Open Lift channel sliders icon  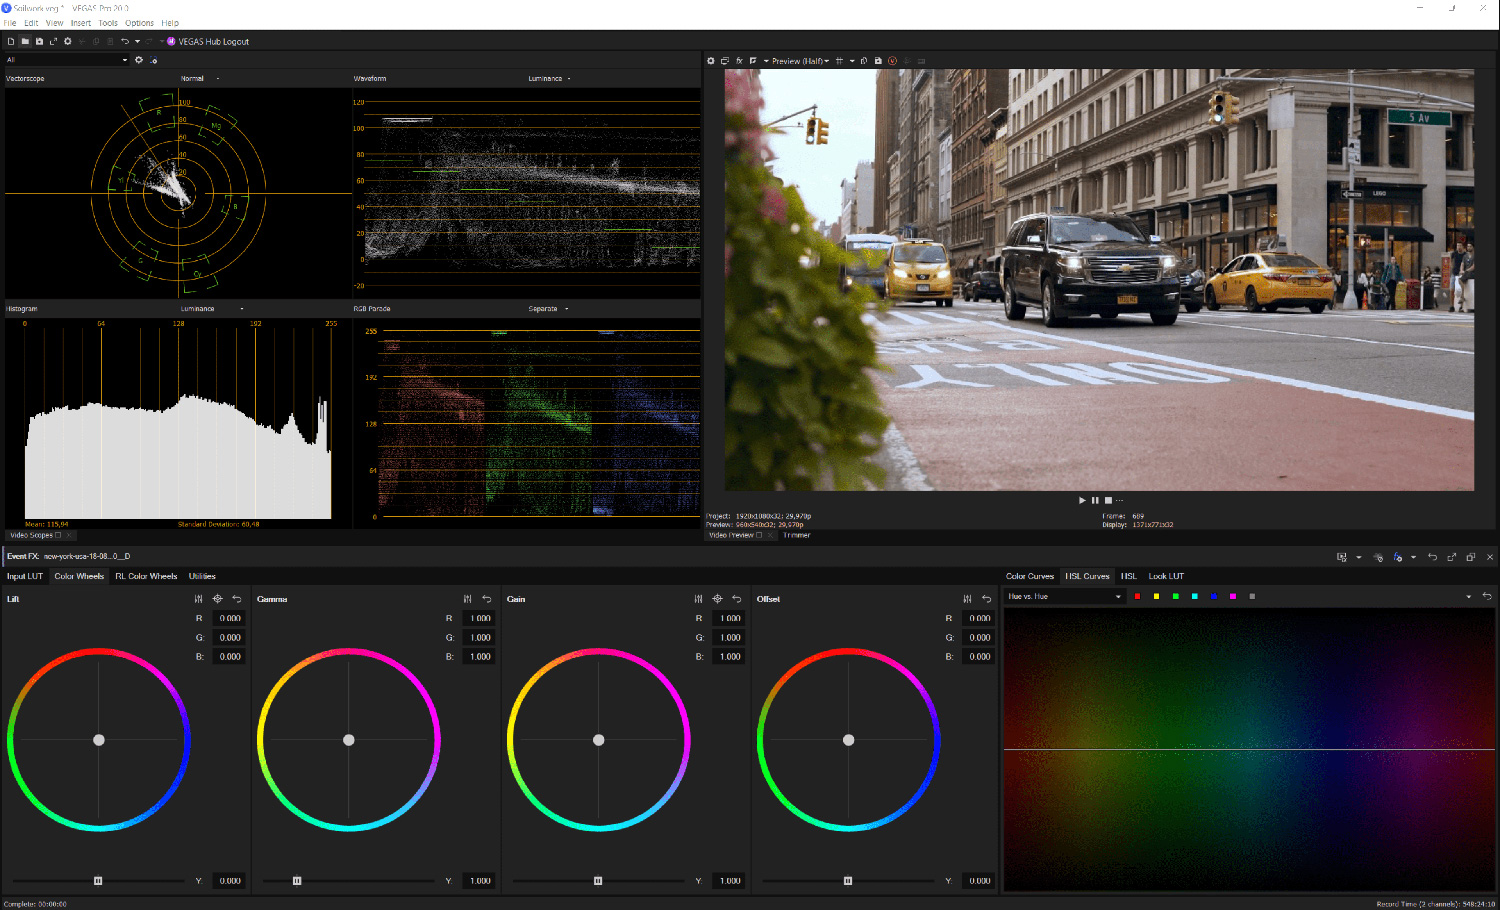pyautogui.click(x=198, y=599)
